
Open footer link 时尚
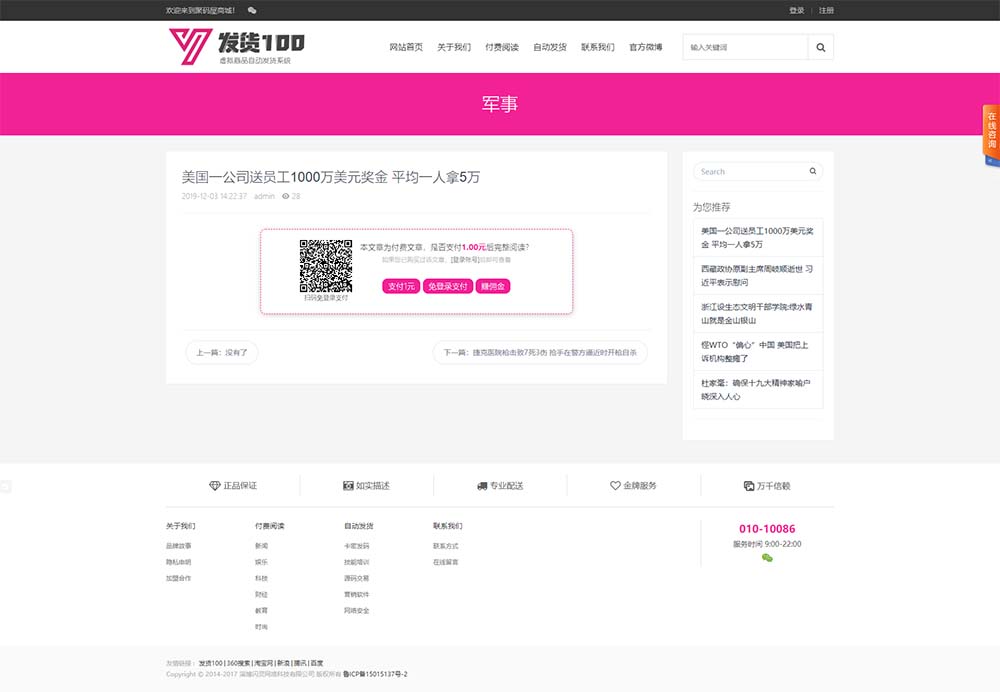261,627
